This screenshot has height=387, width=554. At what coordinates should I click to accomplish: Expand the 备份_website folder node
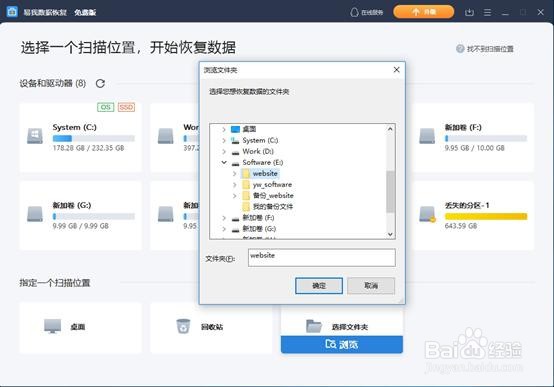235,195
